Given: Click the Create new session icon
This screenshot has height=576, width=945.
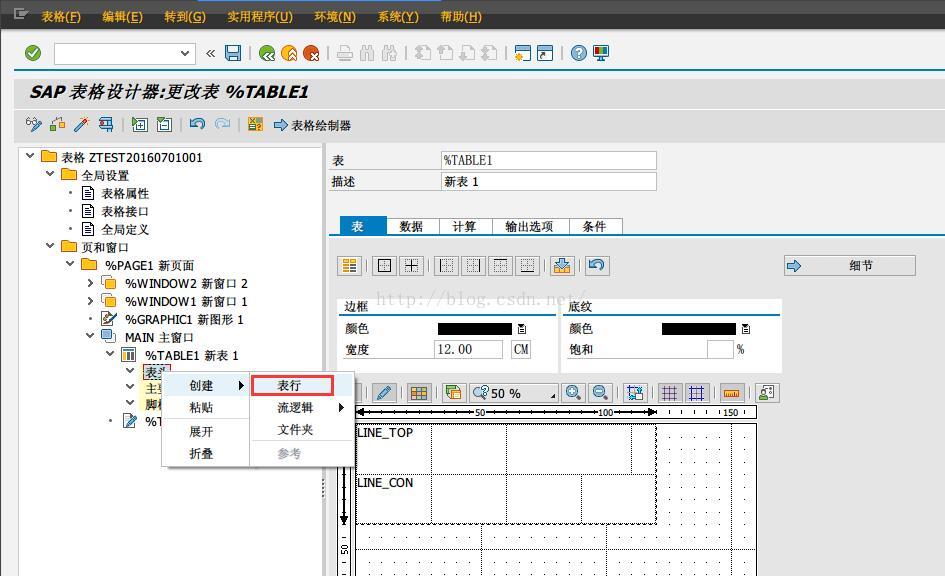Looking at the screenshot, I should pyautogui.click(x=522, y=53).
